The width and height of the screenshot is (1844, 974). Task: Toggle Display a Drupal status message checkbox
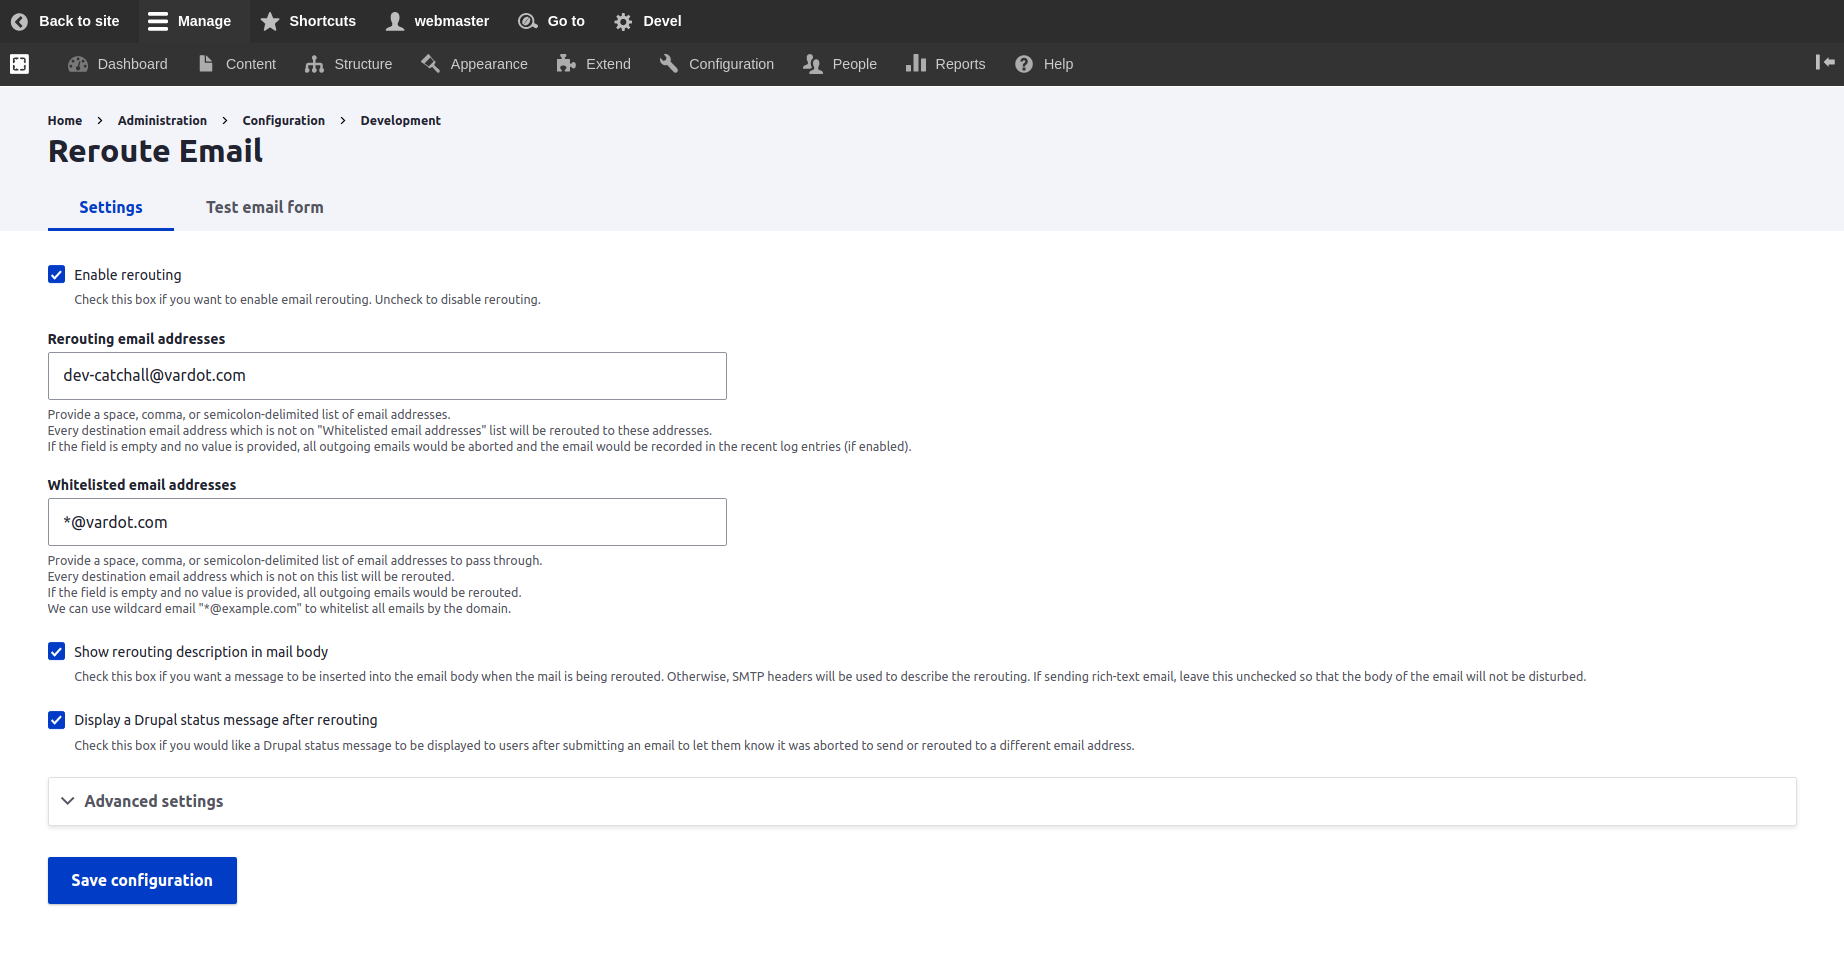pos(57,720)
